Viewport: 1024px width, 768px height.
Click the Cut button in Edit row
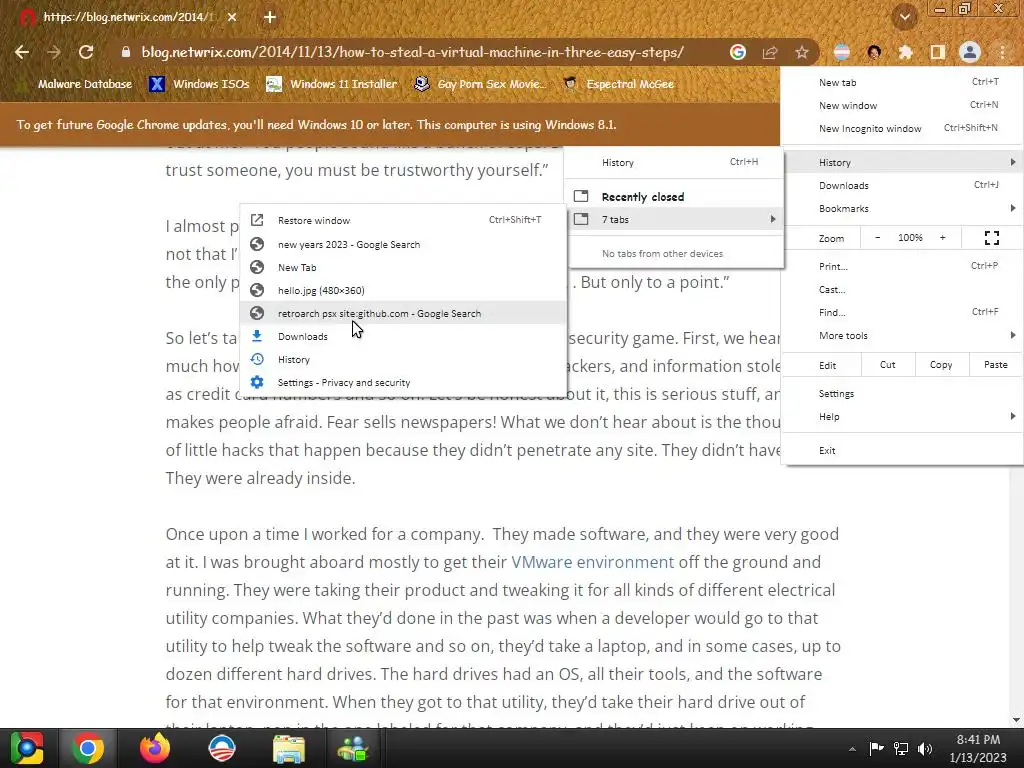pos(888,365)
